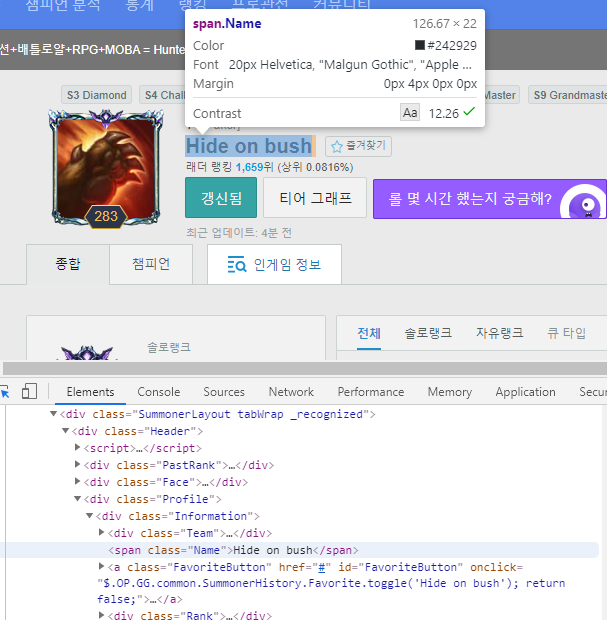This screenshot has width=607, height=620.
Task: Toggle the device toolbar icon
Action: tap(29, 391)
